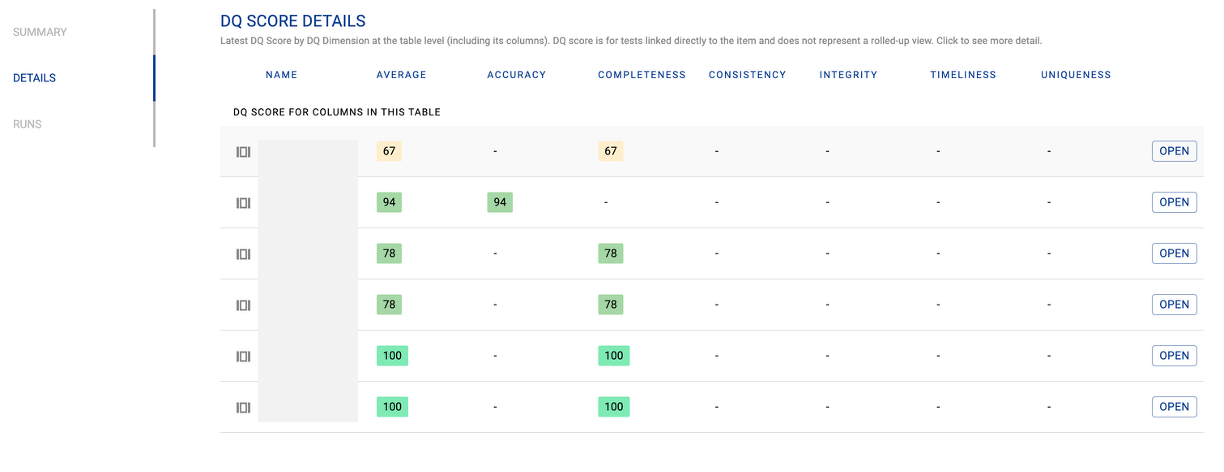Click the column icon in the first 78 row
The width and height of the screenshot is (1224, 472).
(x=243, y=254)
